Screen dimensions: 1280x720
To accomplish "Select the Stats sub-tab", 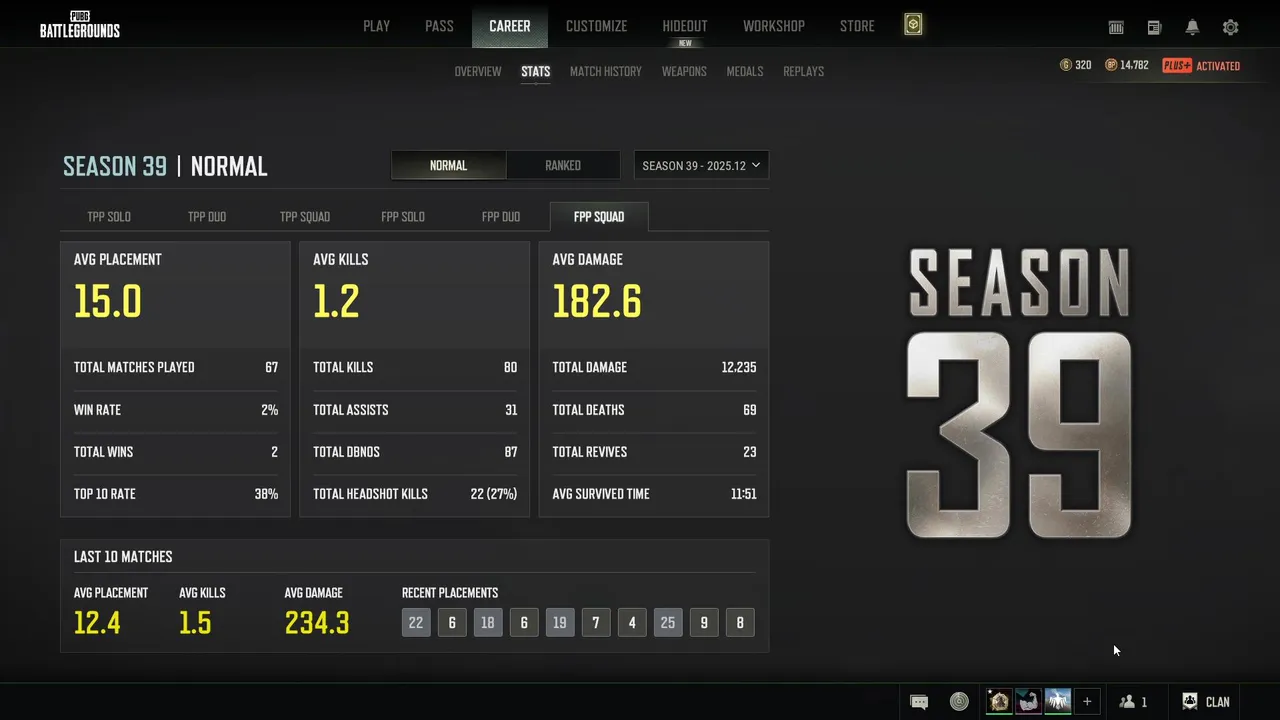I will (x=536, y=72).
